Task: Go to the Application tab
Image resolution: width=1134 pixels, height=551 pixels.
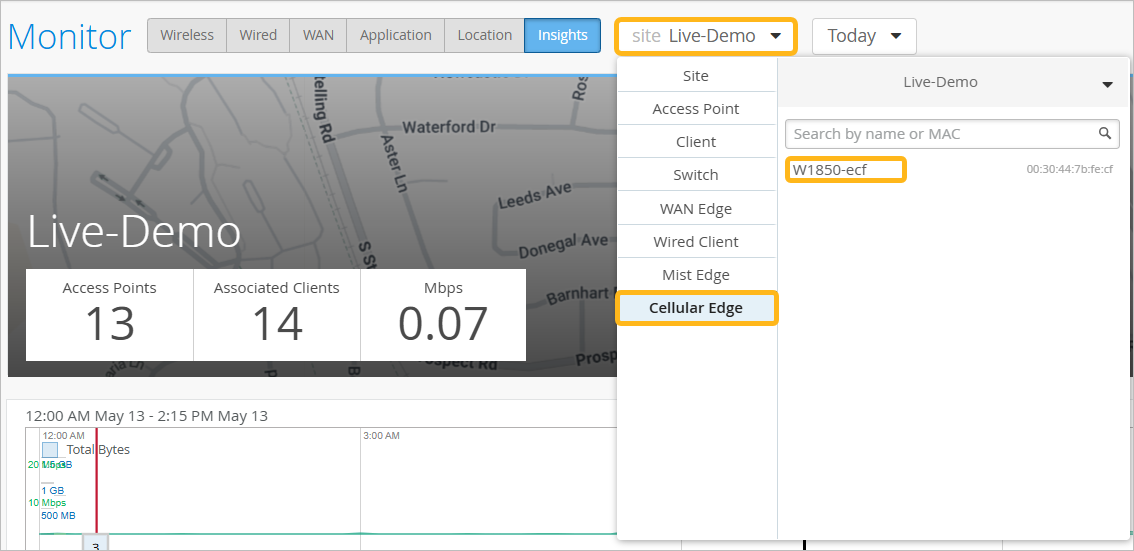Action: (x=395, y=35)
